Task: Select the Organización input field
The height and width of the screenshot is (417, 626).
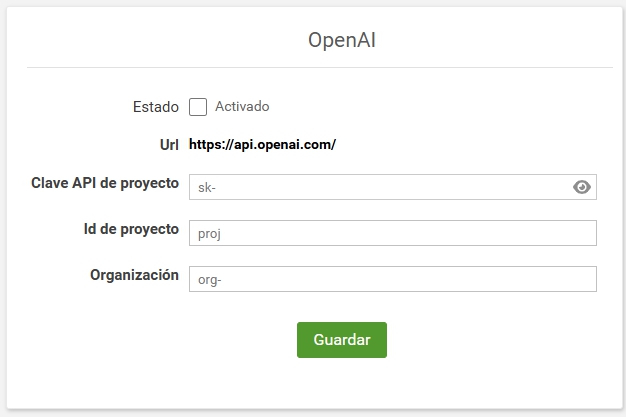Action: coord(392,279)
